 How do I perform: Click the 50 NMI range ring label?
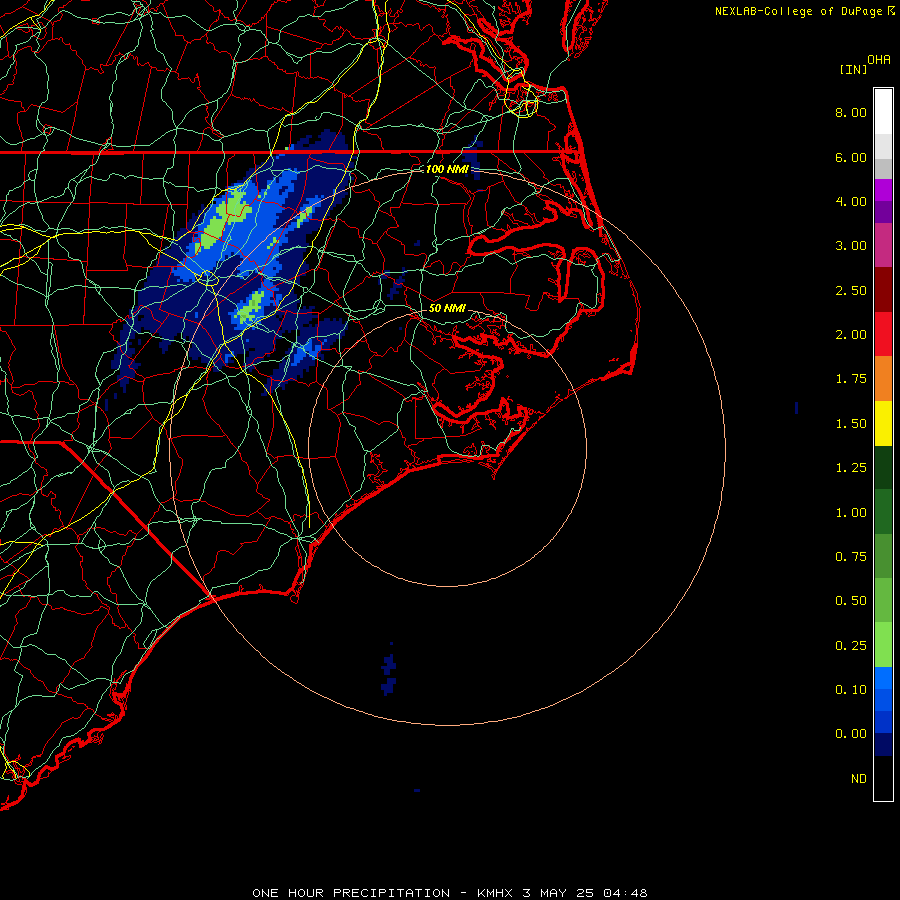447,308
